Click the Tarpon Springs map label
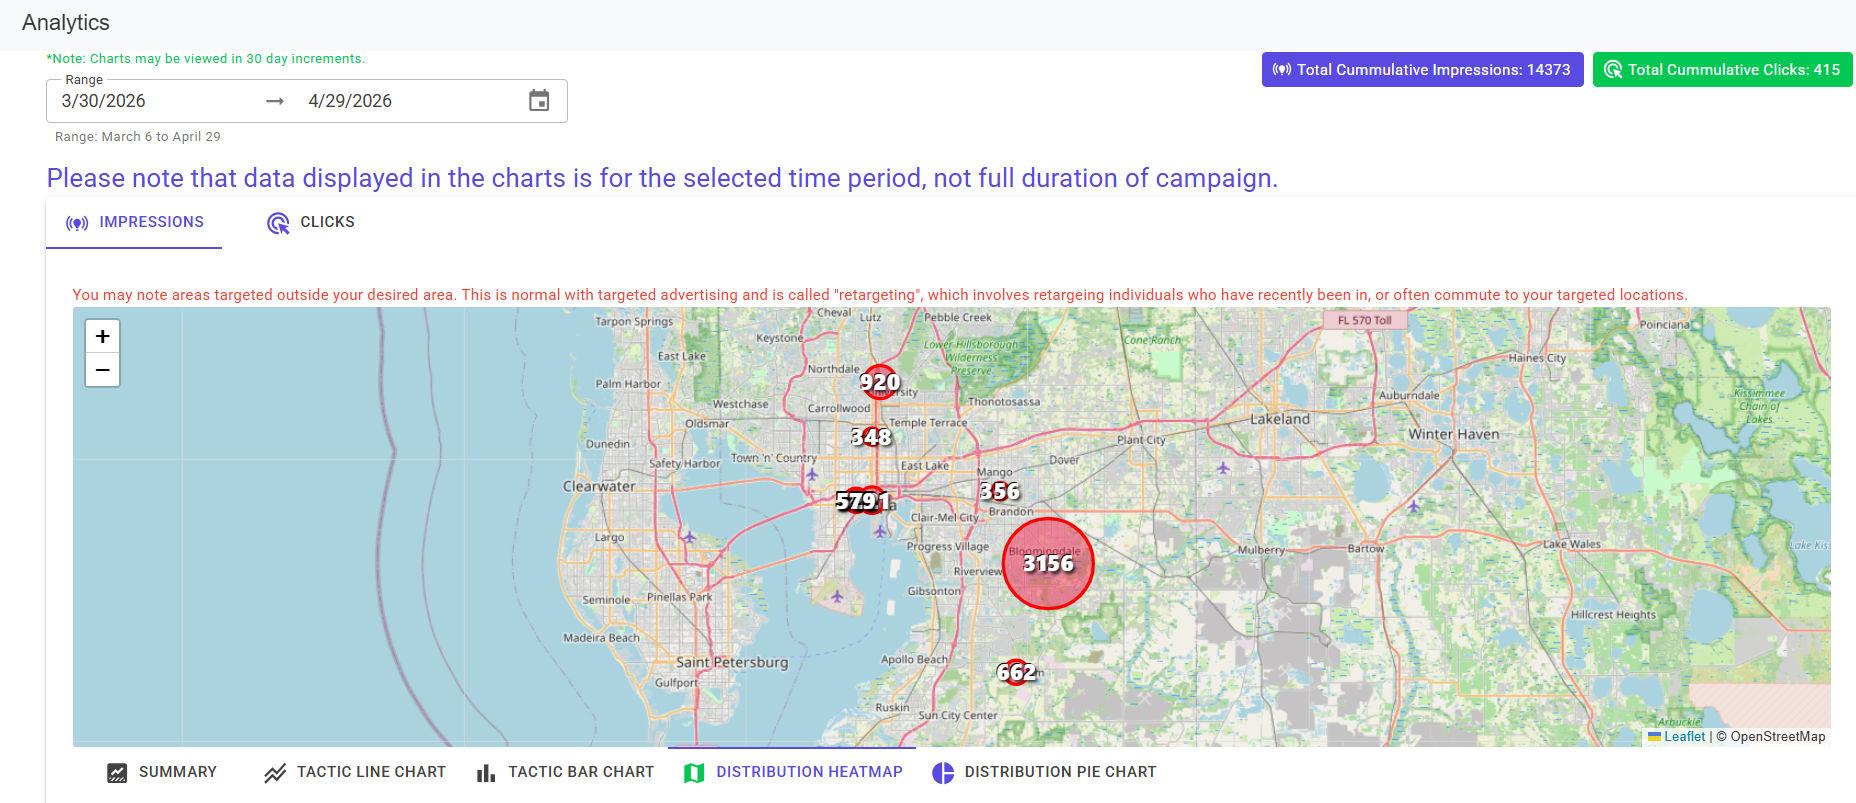Screen dimensions: 1856x803 point(634,321)
